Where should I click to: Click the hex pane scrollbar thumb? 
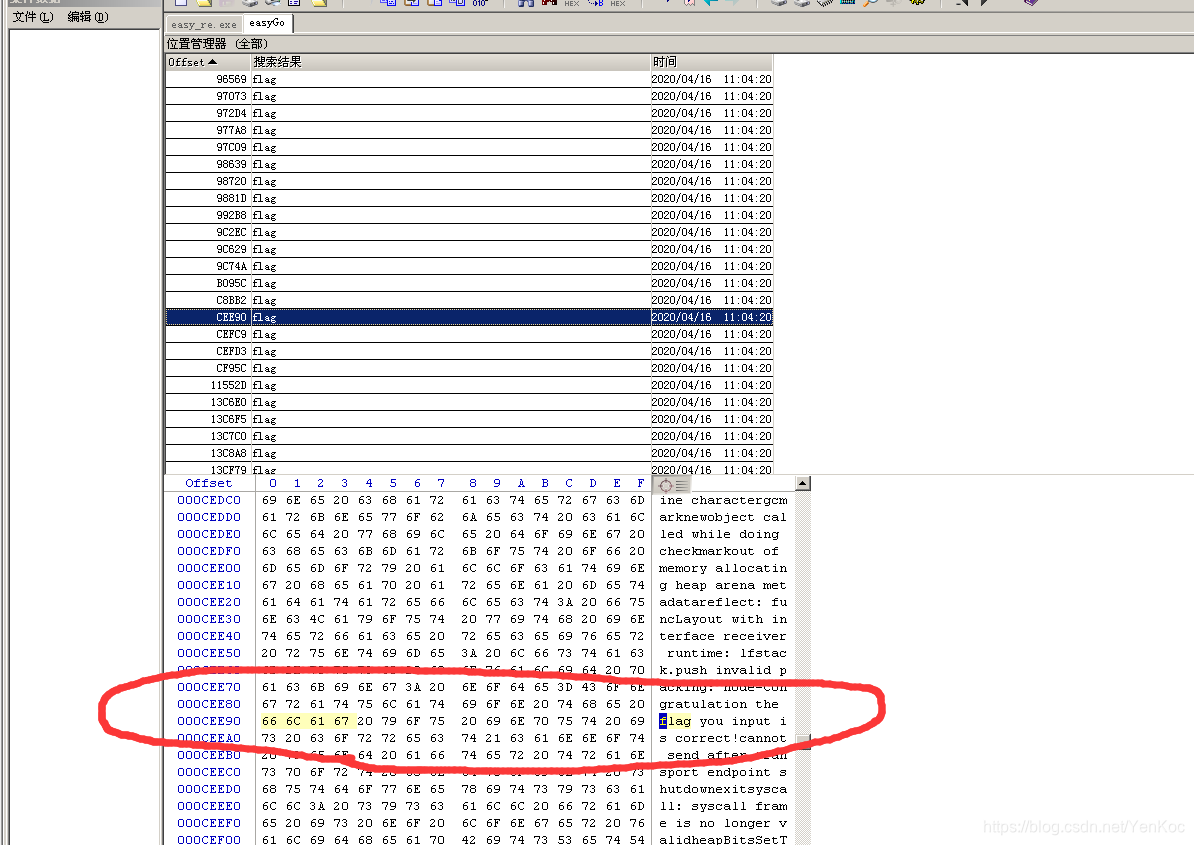803,741
